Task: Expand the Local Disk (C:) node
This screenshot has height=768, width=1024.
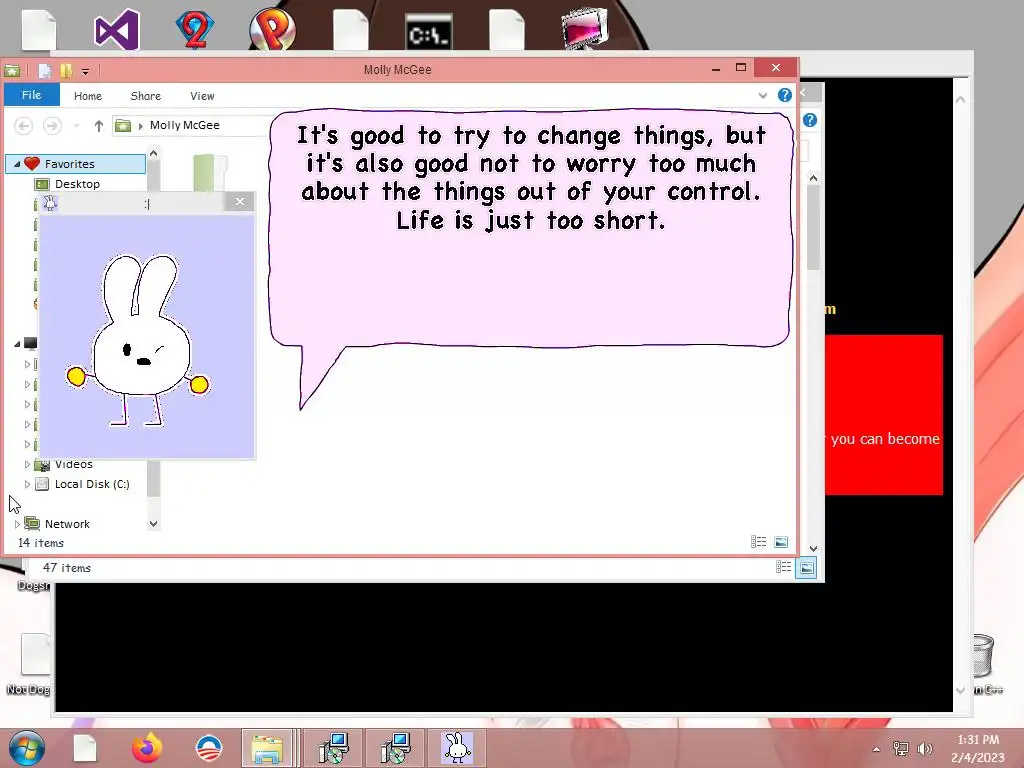Action: click(x=27, y=484)
